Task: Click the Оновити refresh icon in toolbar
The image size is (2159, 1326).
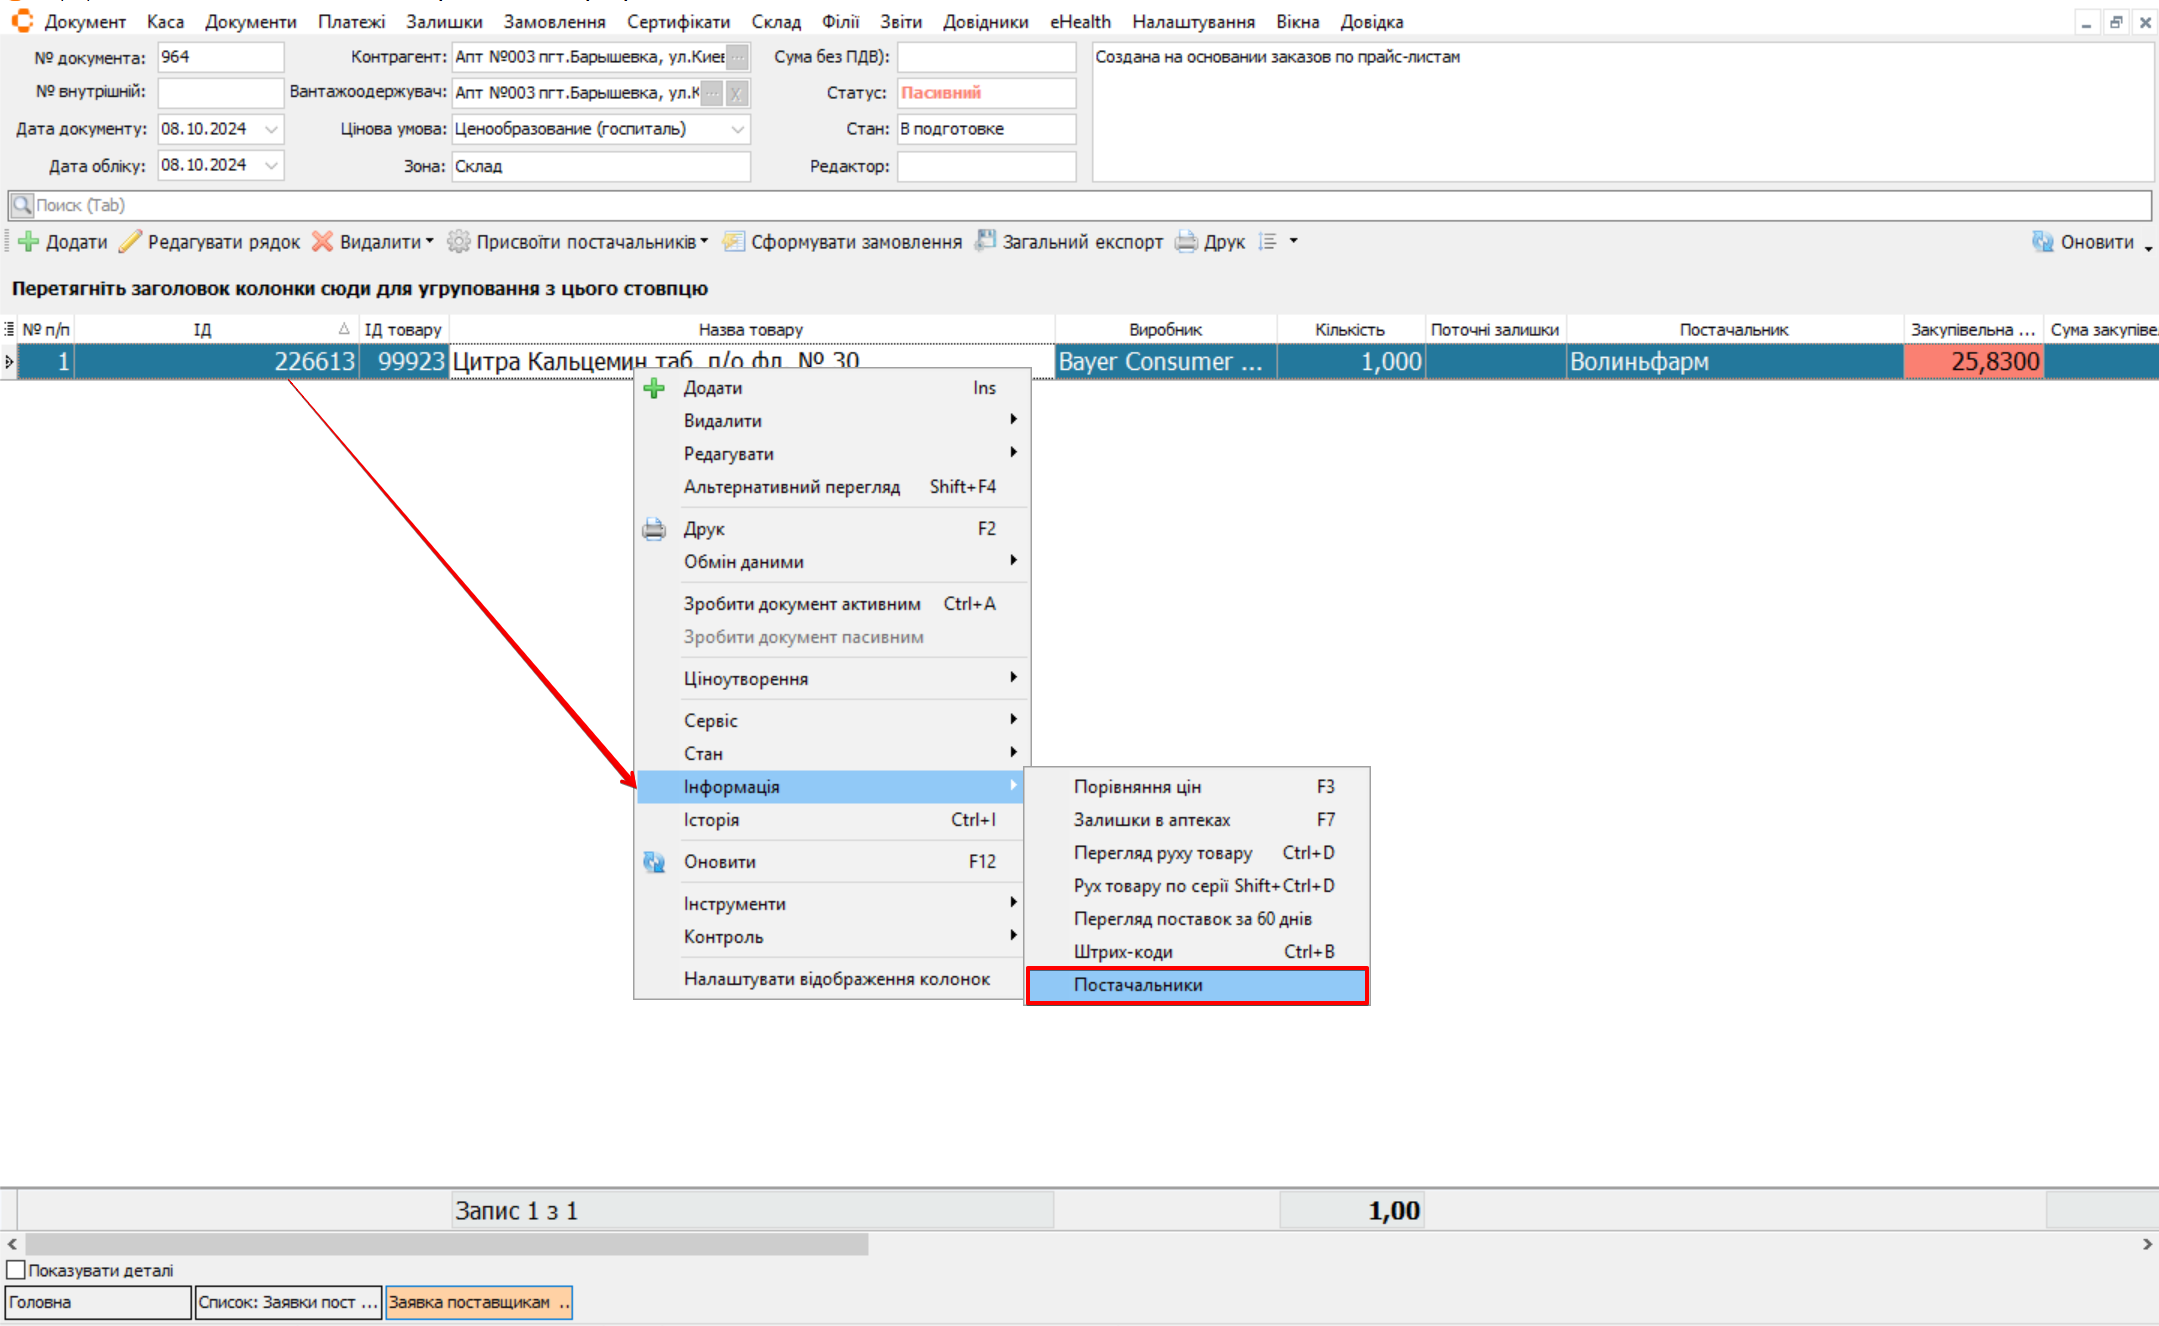Action: click(x=2043, y=242)
